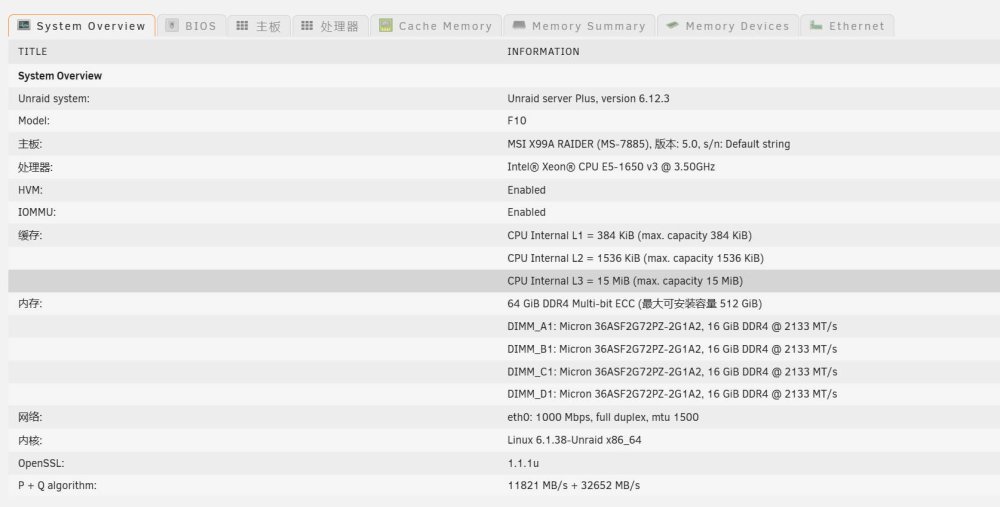
Task: Select 'Unraid server Plus, version 6.12.3' value
Action: [588, 99]
